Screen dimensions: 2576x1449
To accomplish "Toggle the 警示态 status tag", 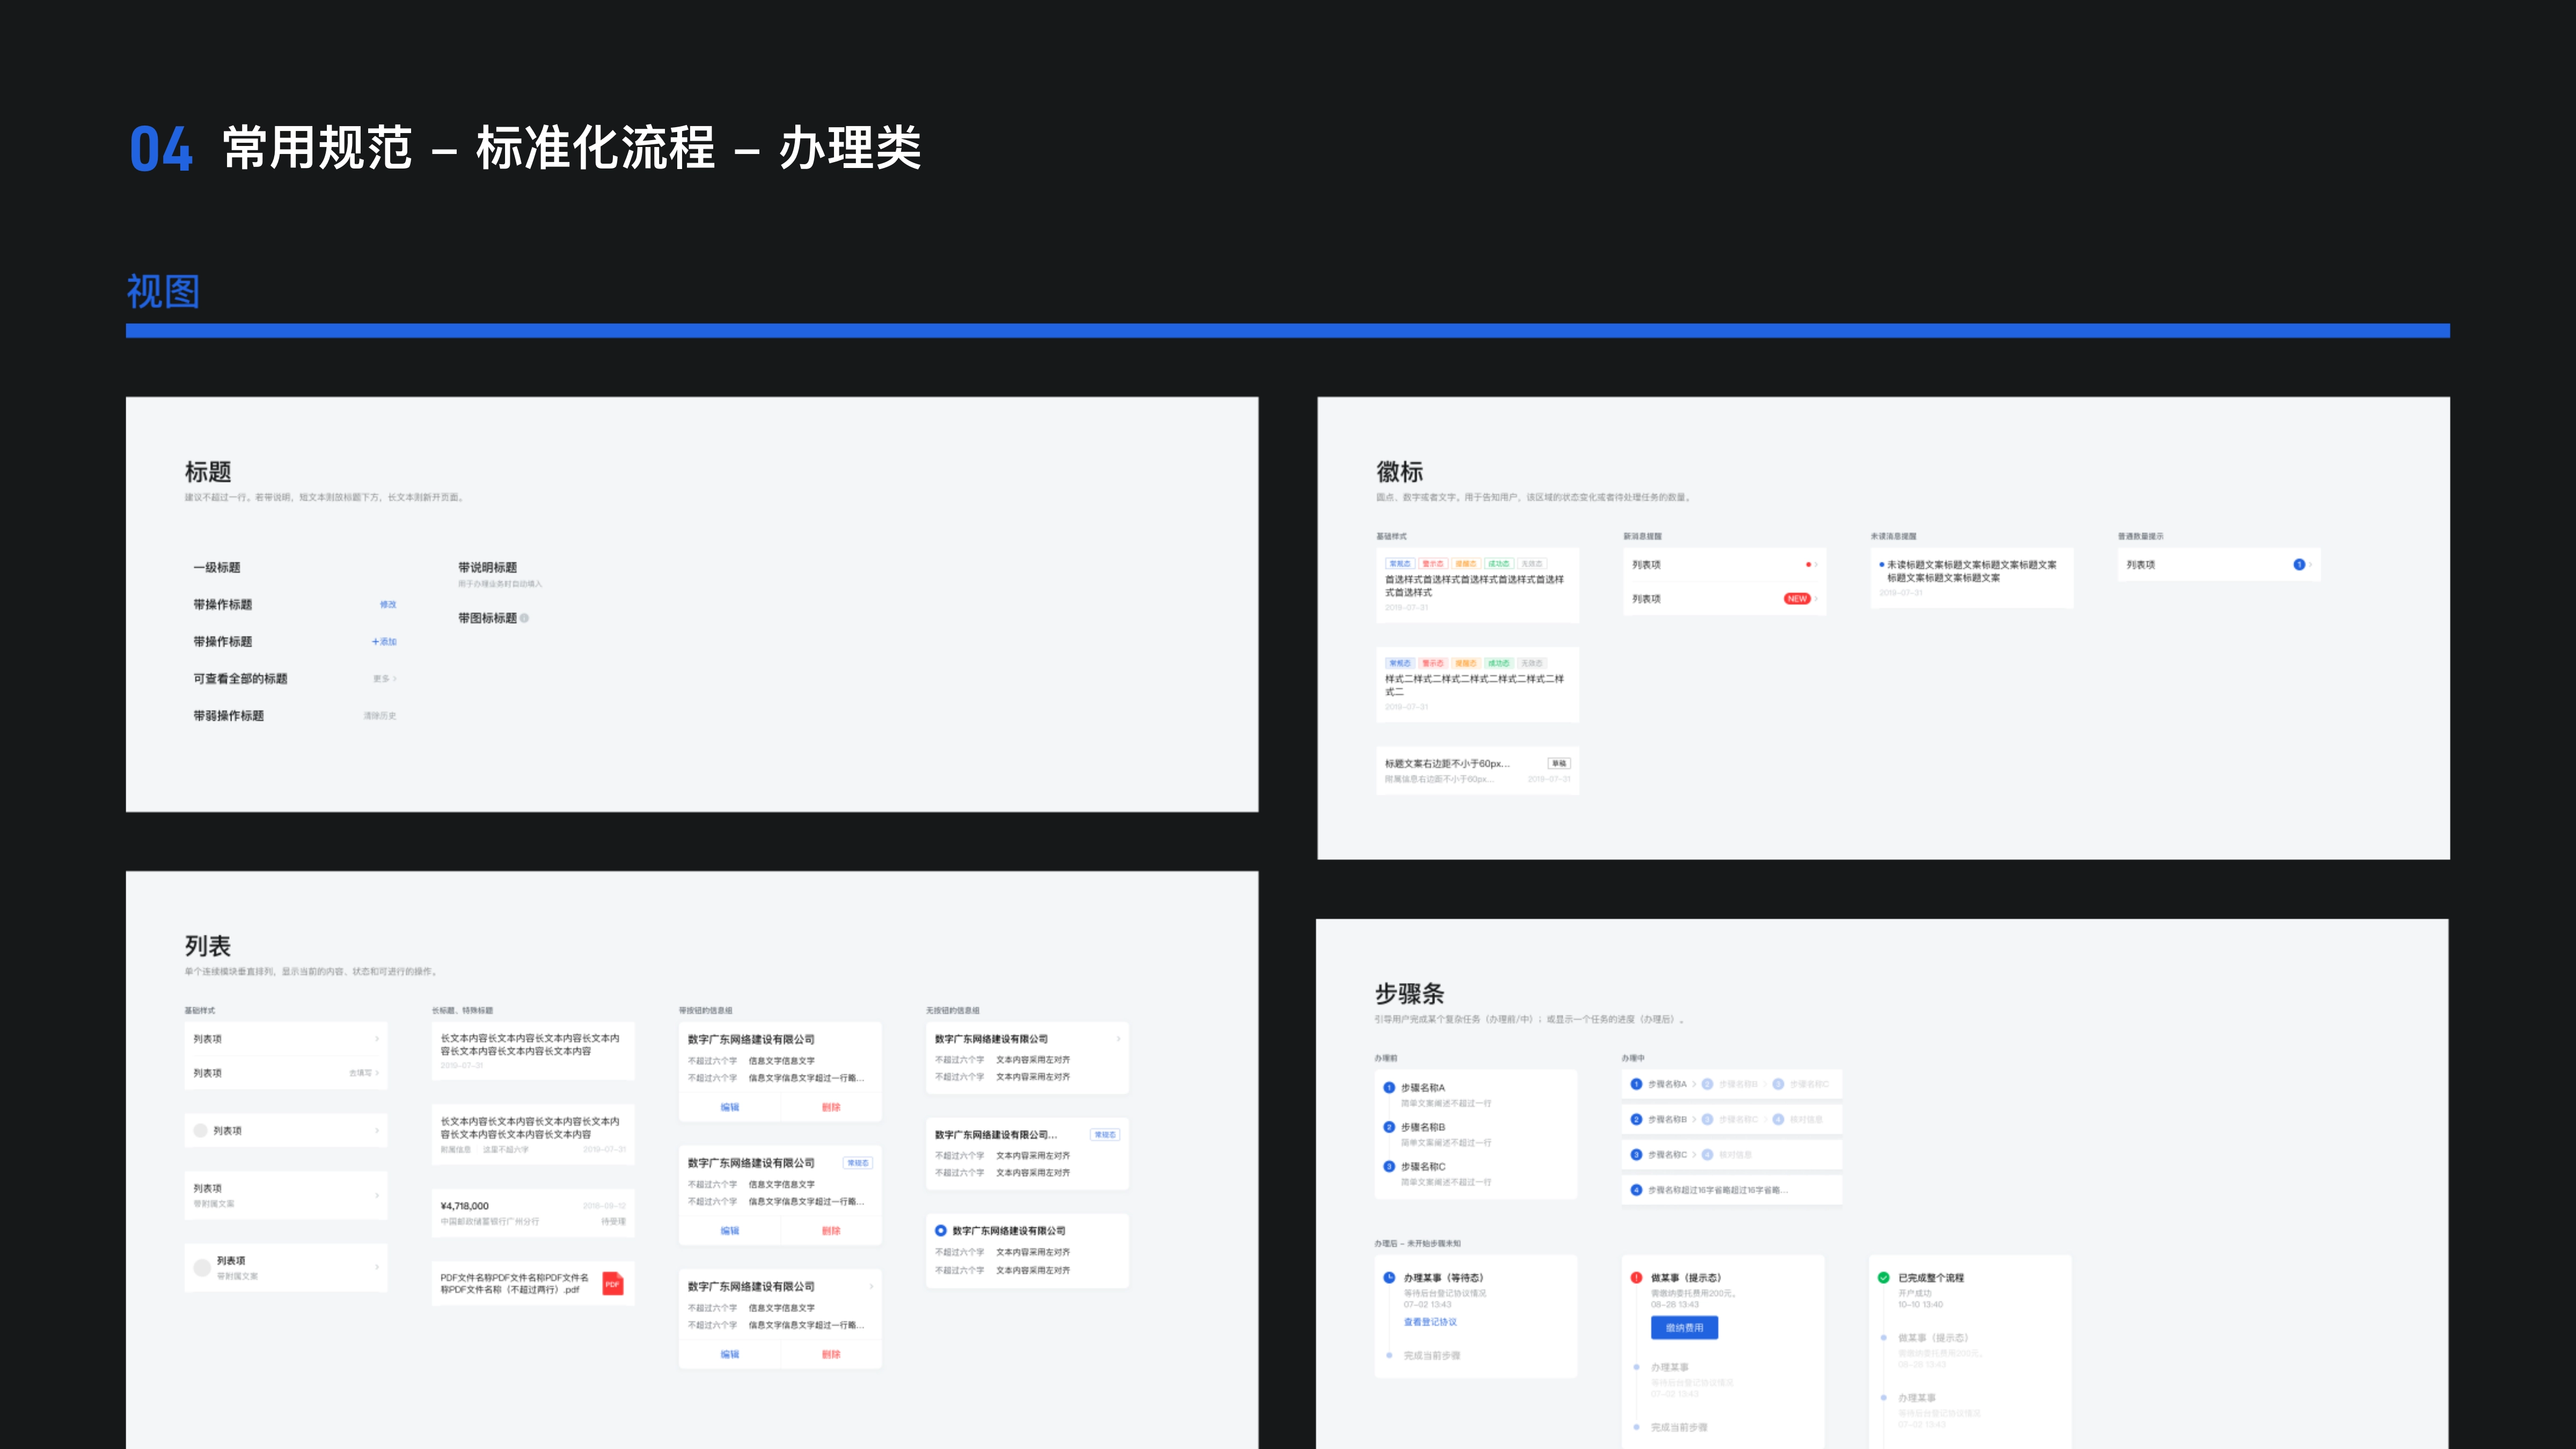I will pos(1434,563).
